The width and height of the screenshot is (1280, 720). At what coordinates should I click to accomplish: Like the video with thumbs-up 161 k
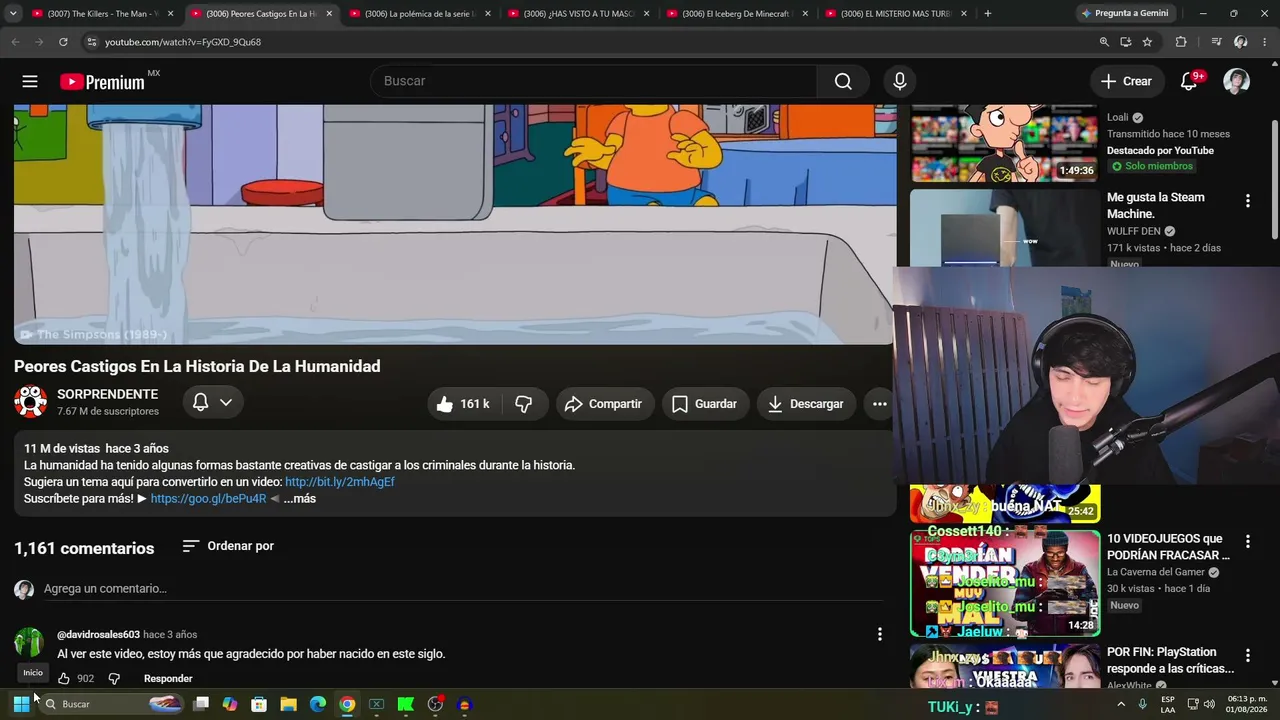pos(462,404)
